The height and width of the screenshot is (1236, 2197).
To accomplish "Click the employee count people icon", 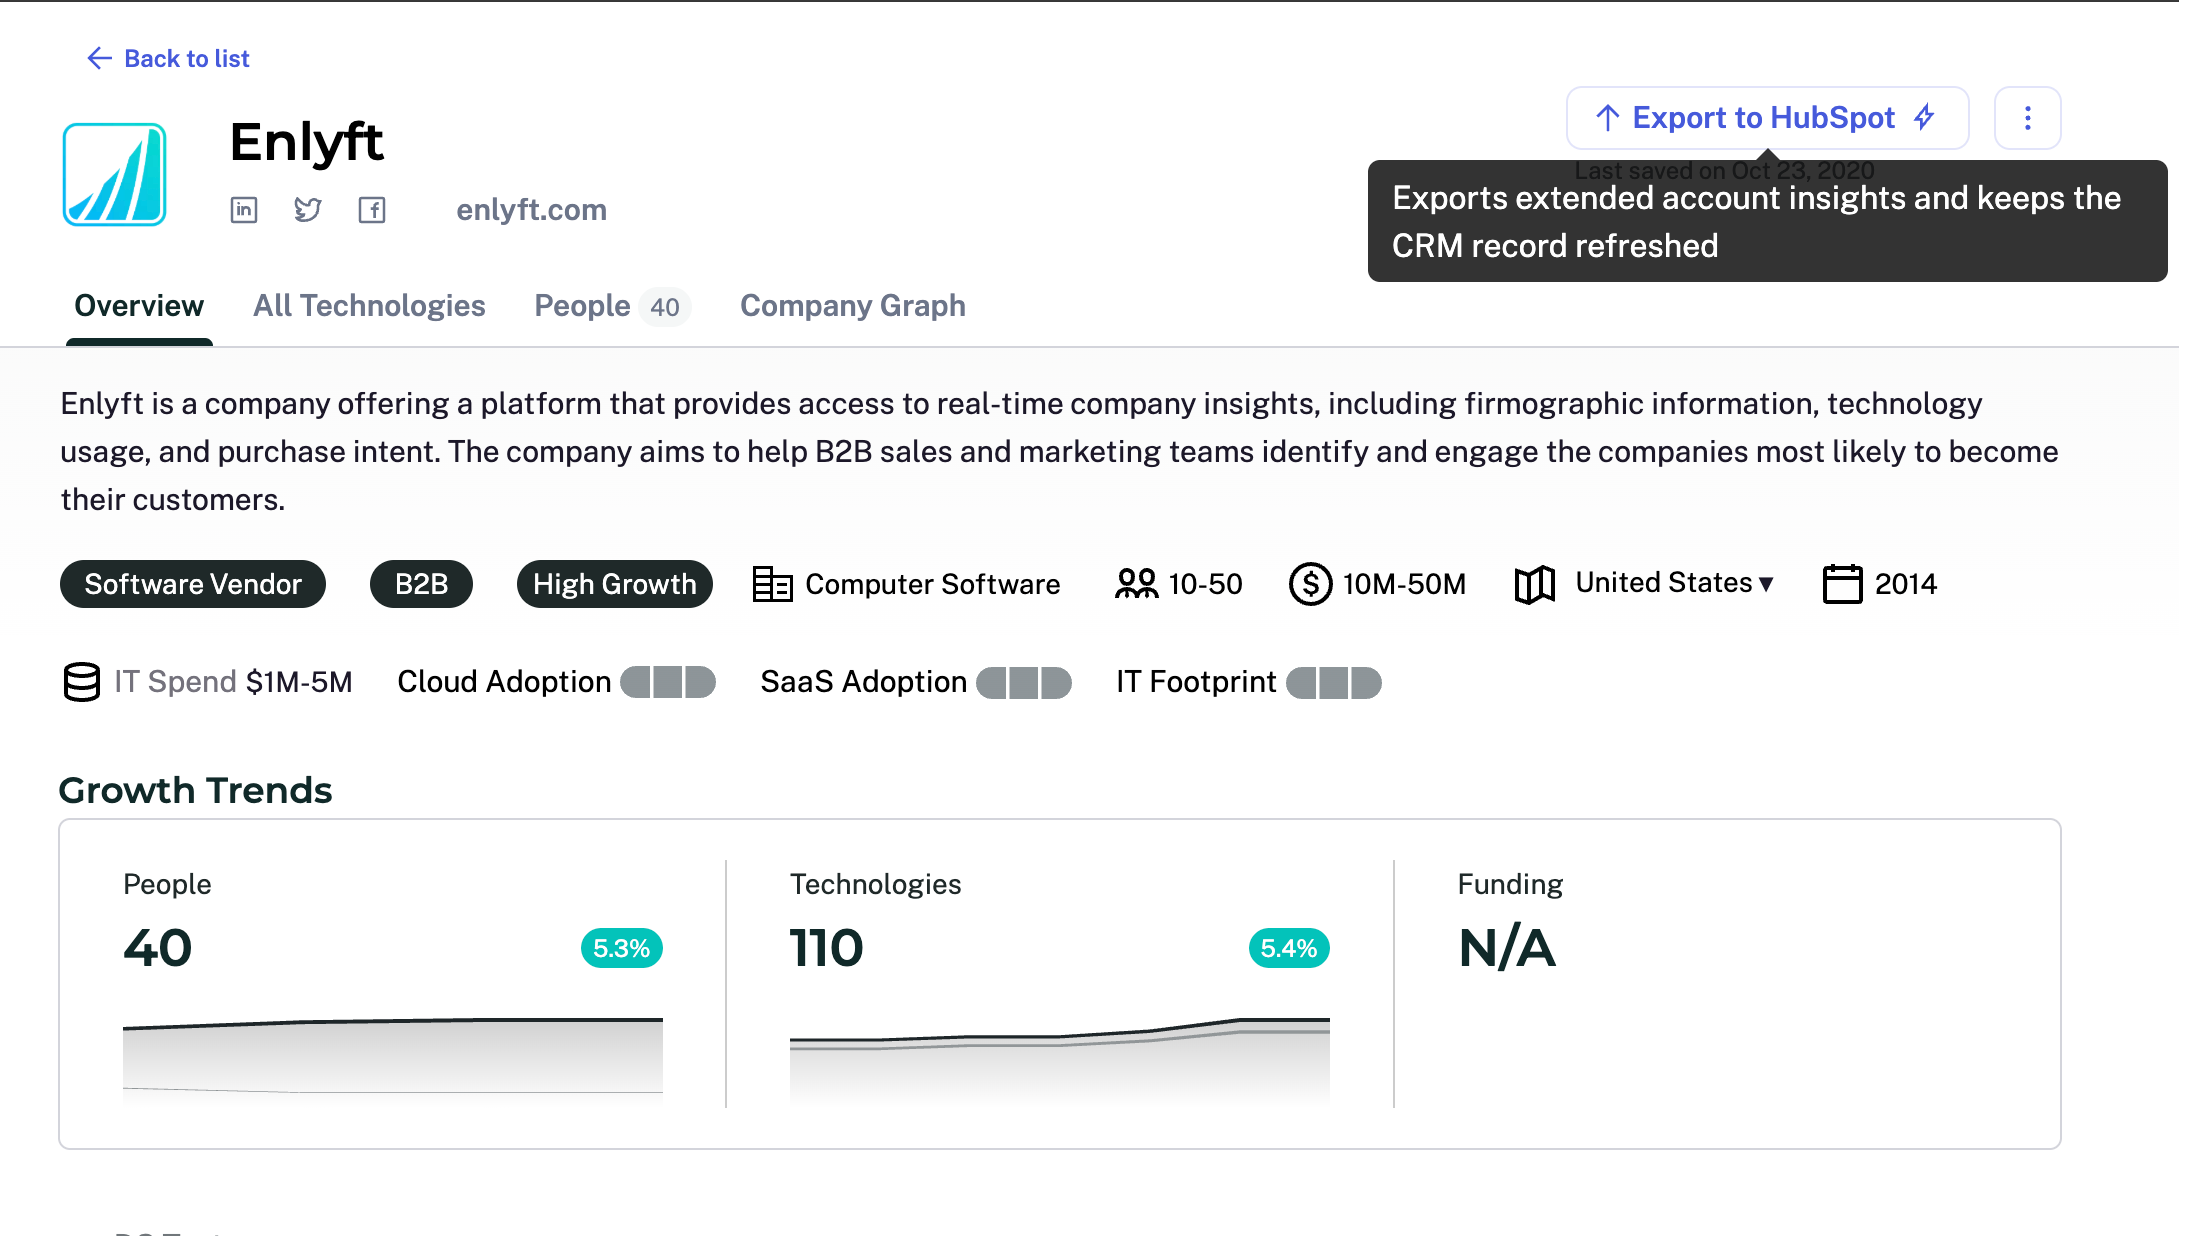I will 1136,584.
